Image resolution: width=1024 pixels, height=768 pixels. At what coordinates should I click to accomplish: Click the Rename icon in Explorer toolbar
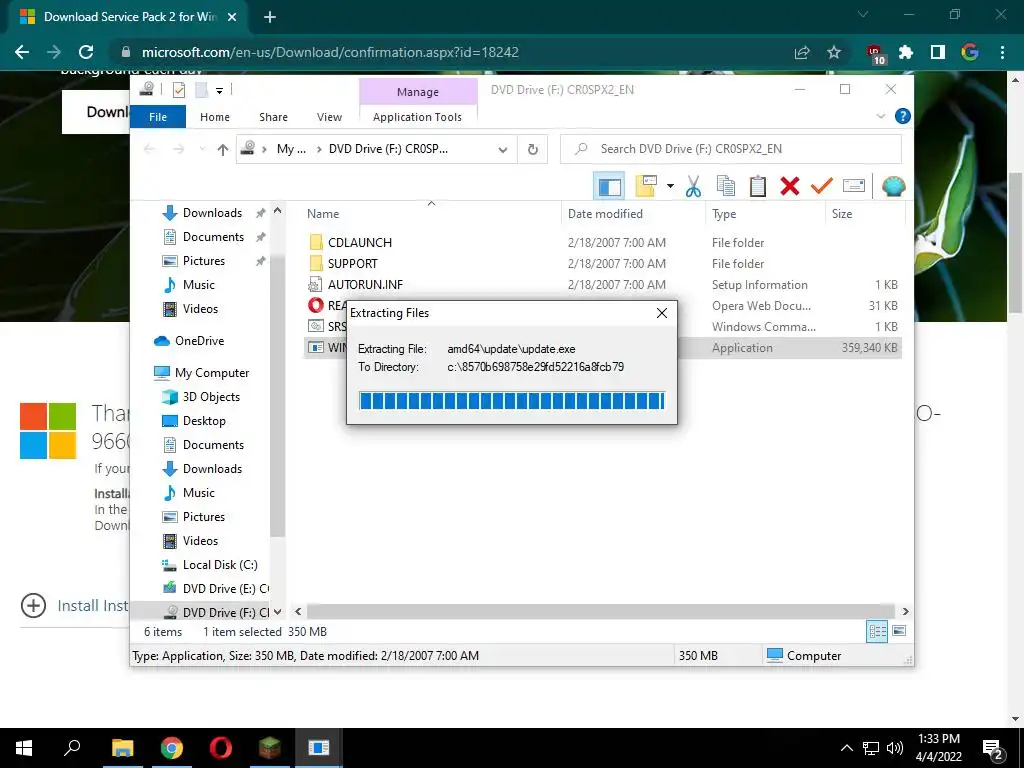click(x=854, y=187)
